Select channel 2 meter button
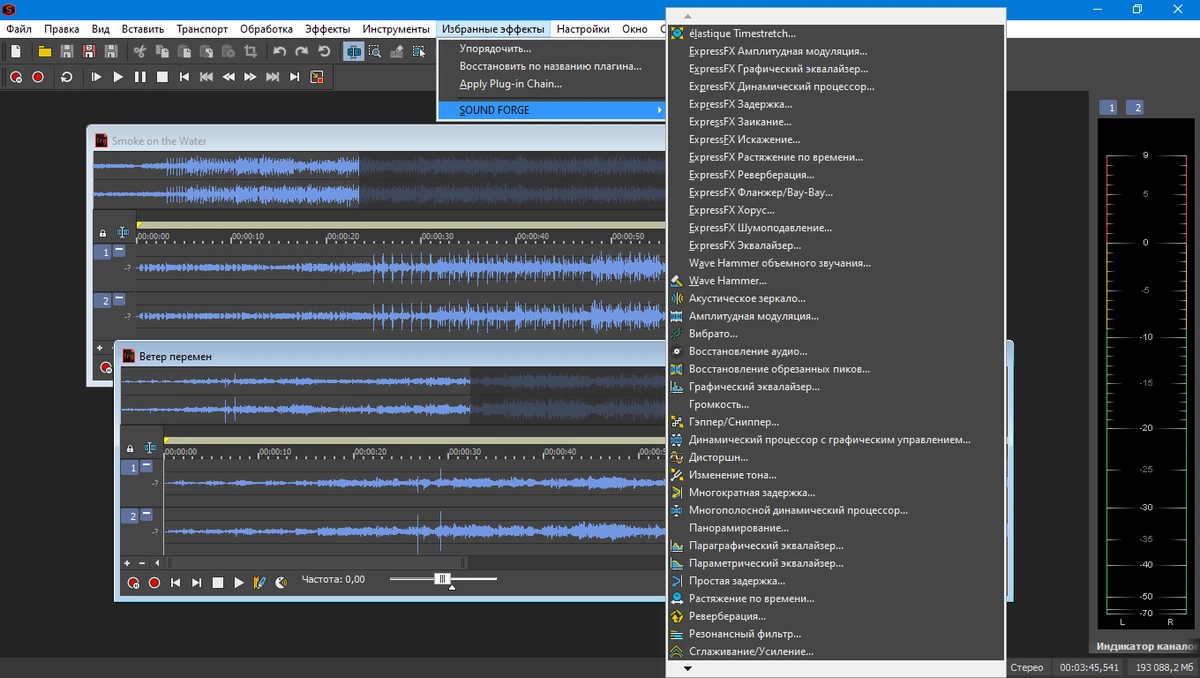 click(1134, 107)
